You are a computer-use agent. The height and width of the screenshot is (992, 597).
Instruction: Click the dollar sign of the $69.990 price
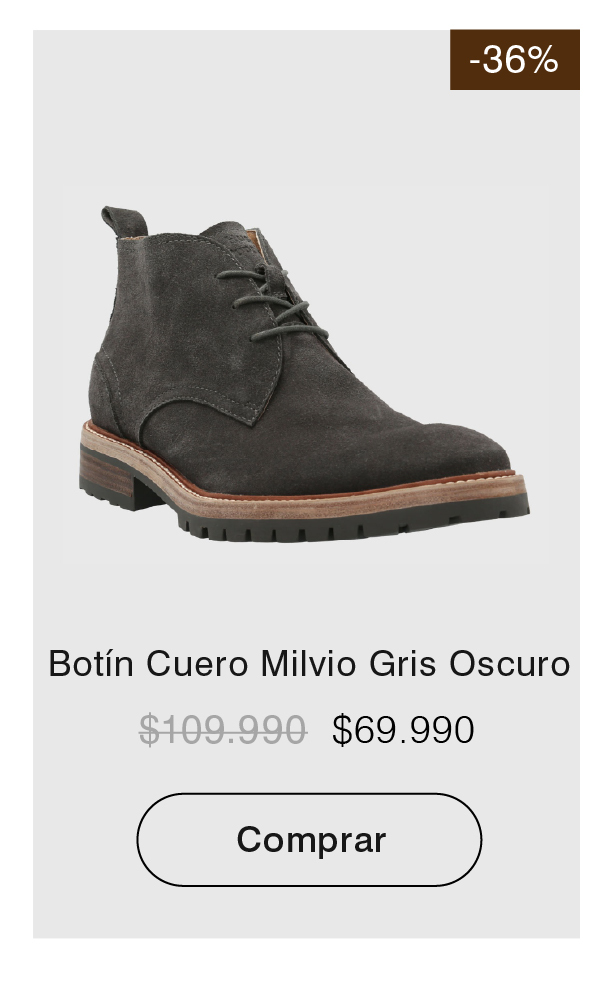point(342,729)
